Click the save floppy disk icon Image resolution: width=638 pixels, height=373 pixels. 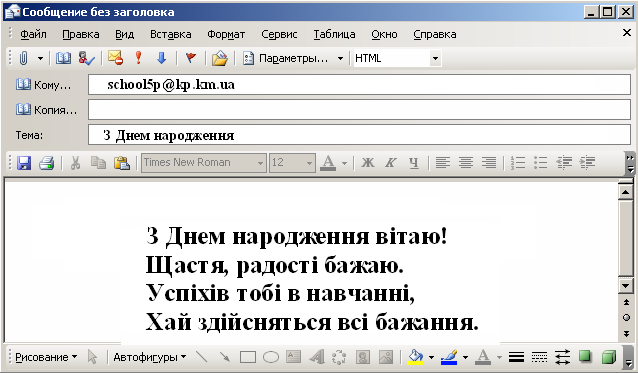24,163
